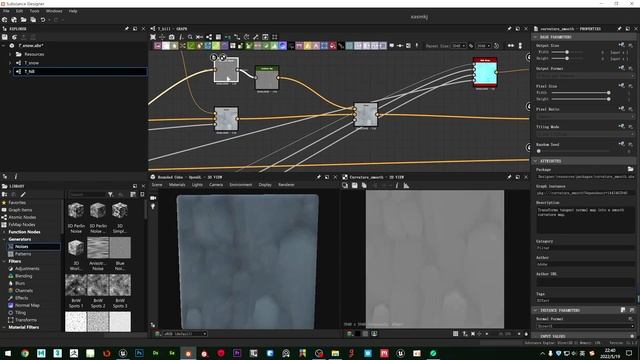This screenshot has height=360, width=640.
Task: Open the File menu
Action: [6, 11]
